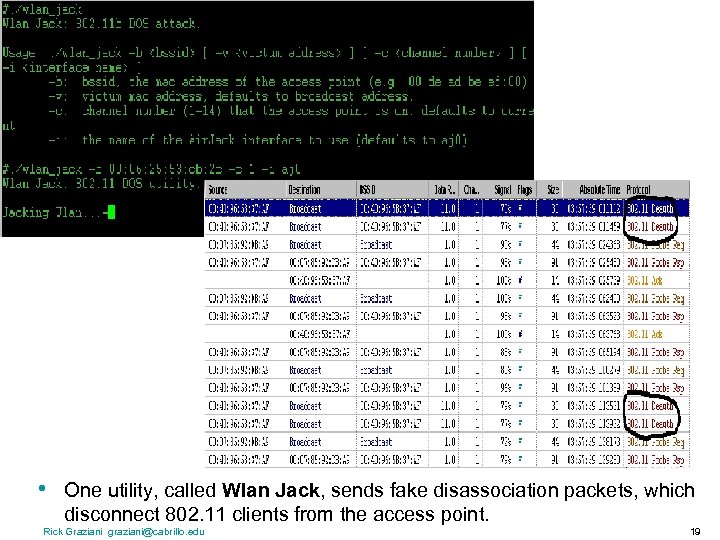720x540 pixels.
Task: Click the slide number 19
Action: 695,532
